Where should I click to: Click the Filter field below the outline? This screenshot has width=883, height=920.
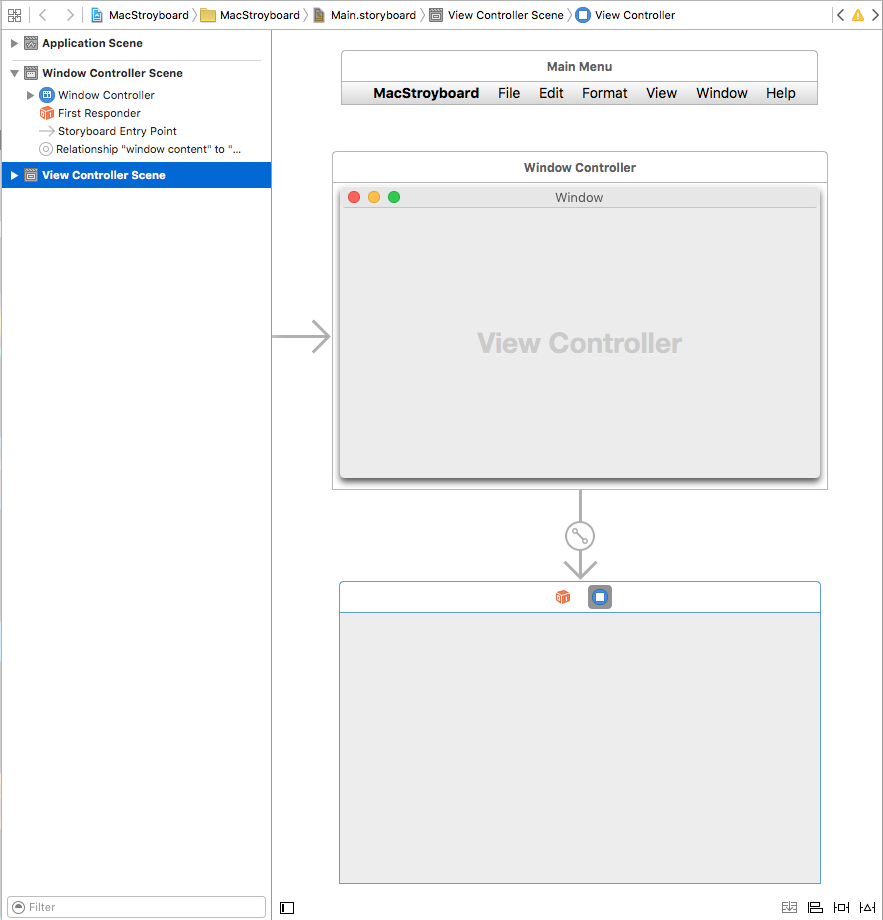tap(135, 907)
